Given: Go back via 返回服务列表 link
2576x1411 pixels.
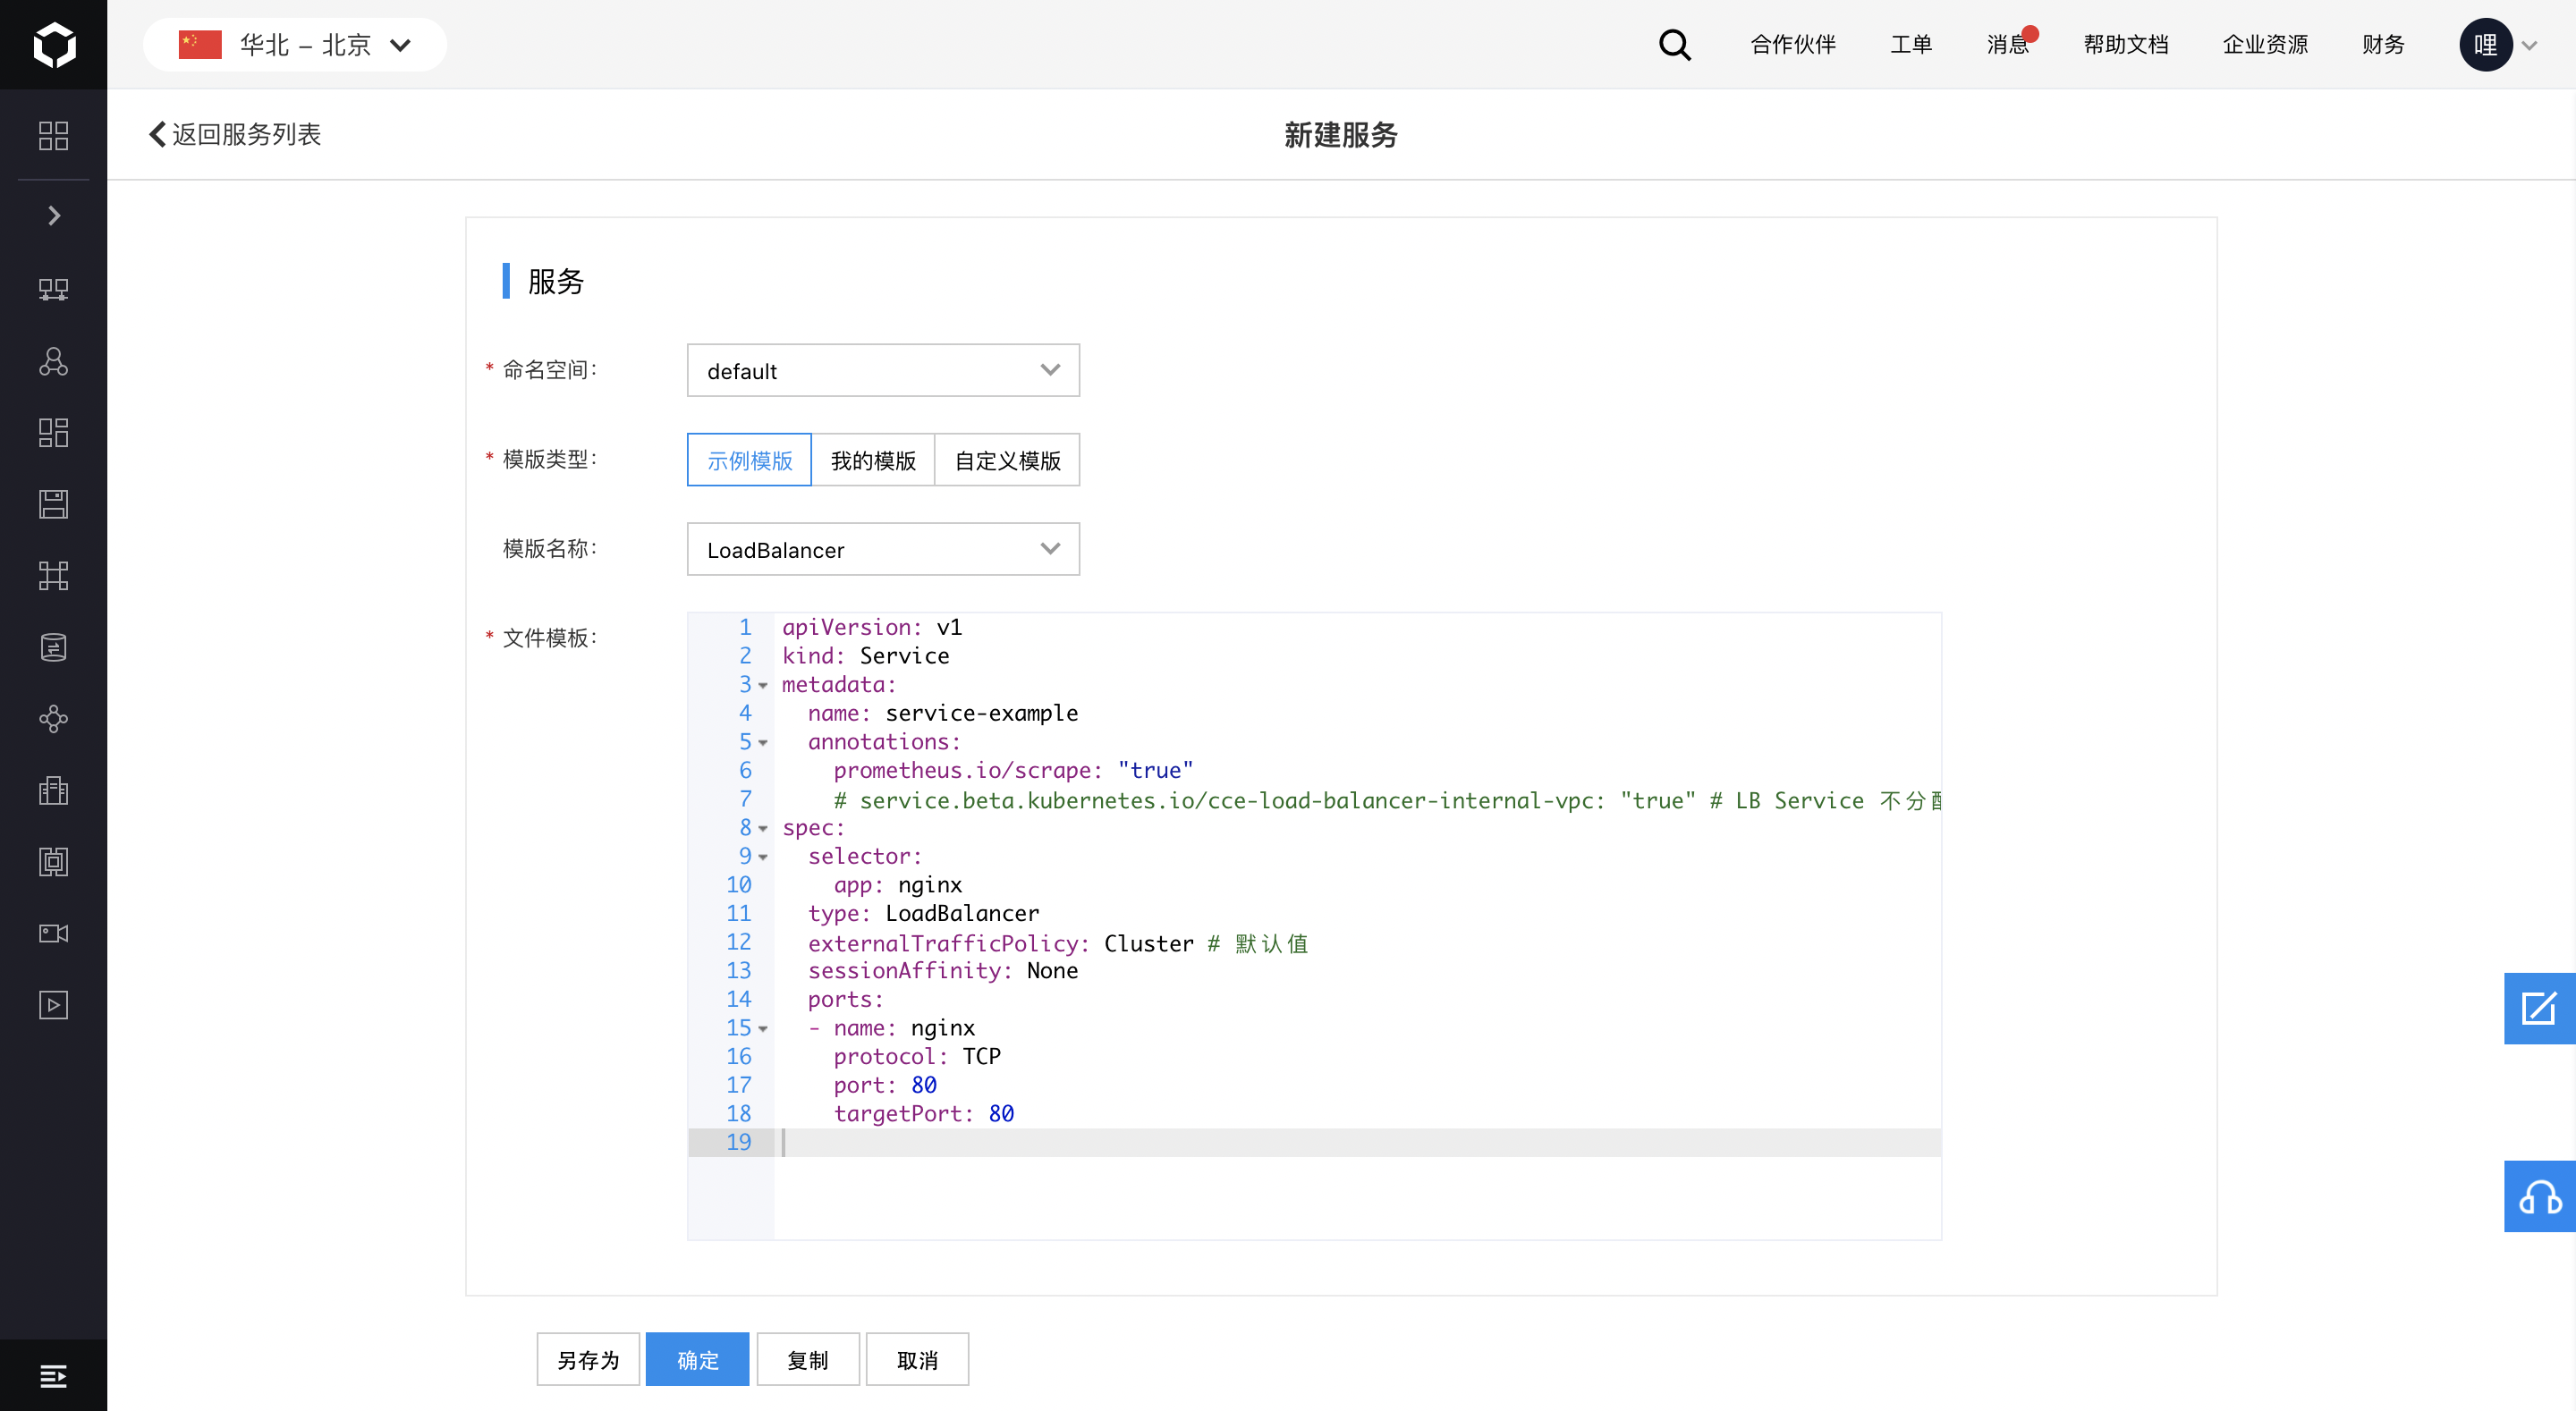Looking at the screenshot, I should (x=235, y=135).
